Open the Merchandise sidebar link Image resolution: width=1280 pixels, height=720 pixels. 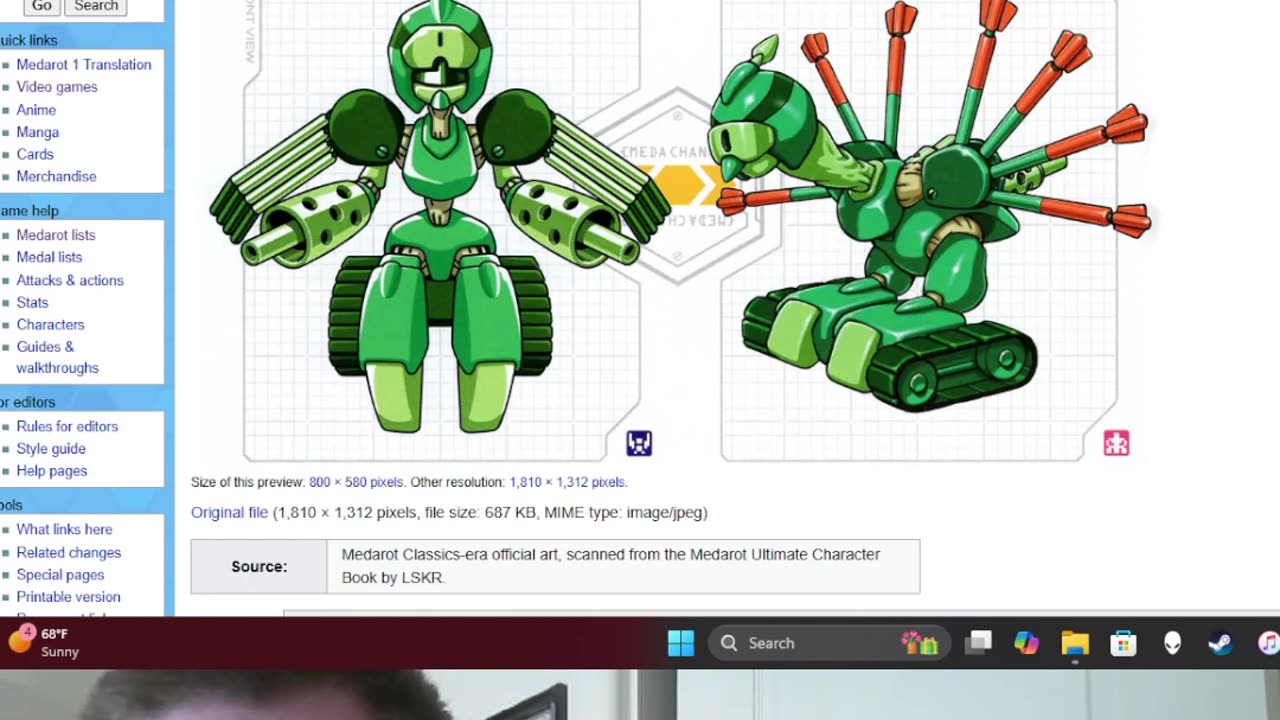click(x=56, y=176)
